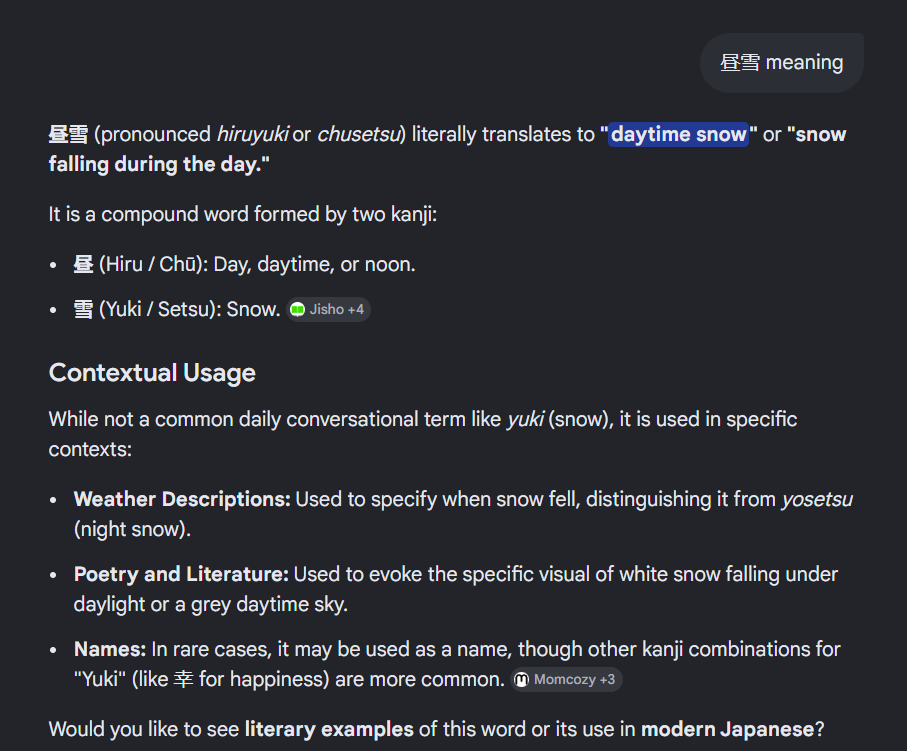Click the italic word 'hiruyuki'

pos(252,134)
